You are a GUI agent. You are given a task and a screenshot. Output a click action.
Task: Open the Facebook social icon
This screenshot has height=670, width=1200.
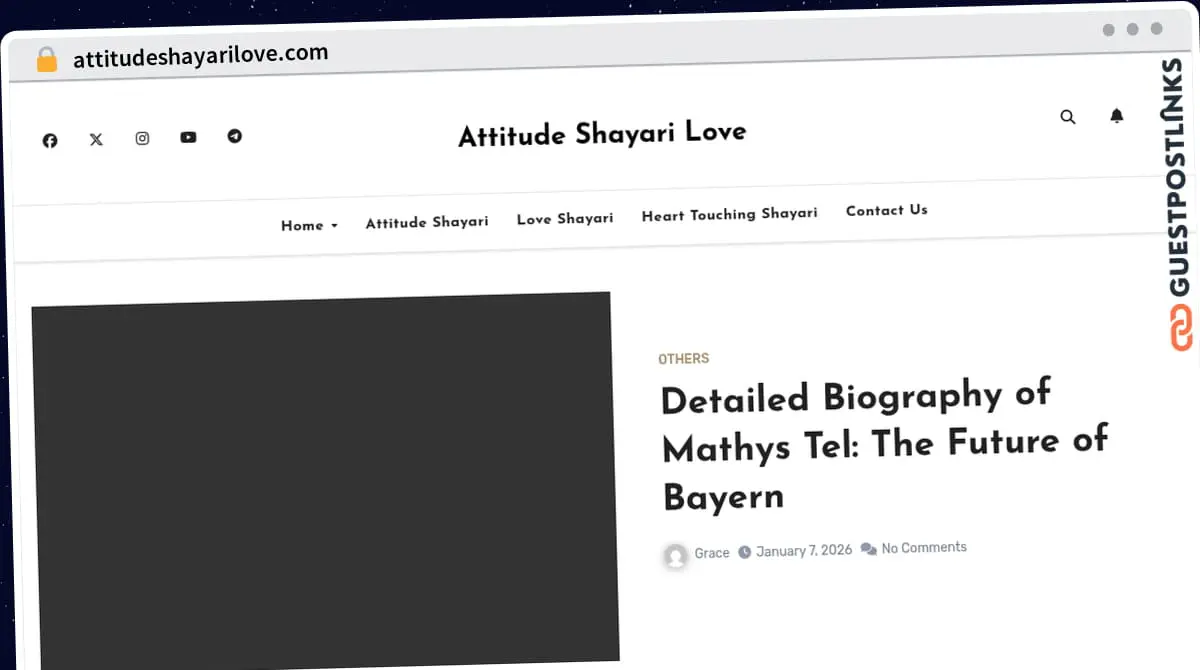50,140
